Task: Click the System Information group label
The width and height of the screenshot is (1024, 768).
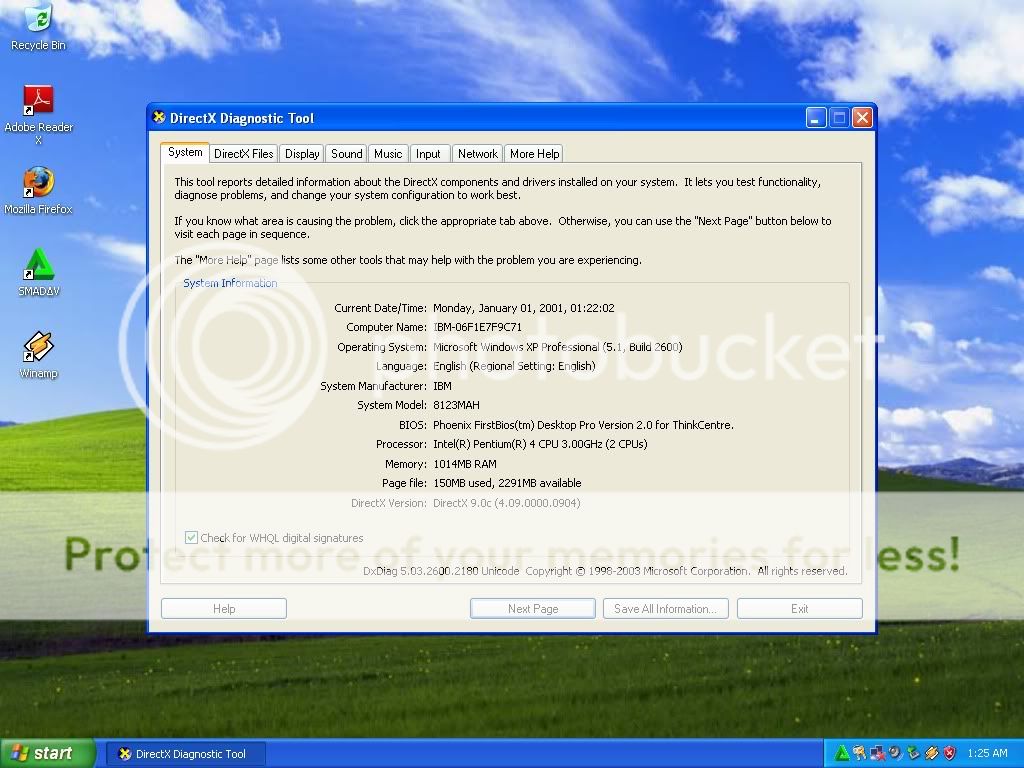Action: point(230,283)
